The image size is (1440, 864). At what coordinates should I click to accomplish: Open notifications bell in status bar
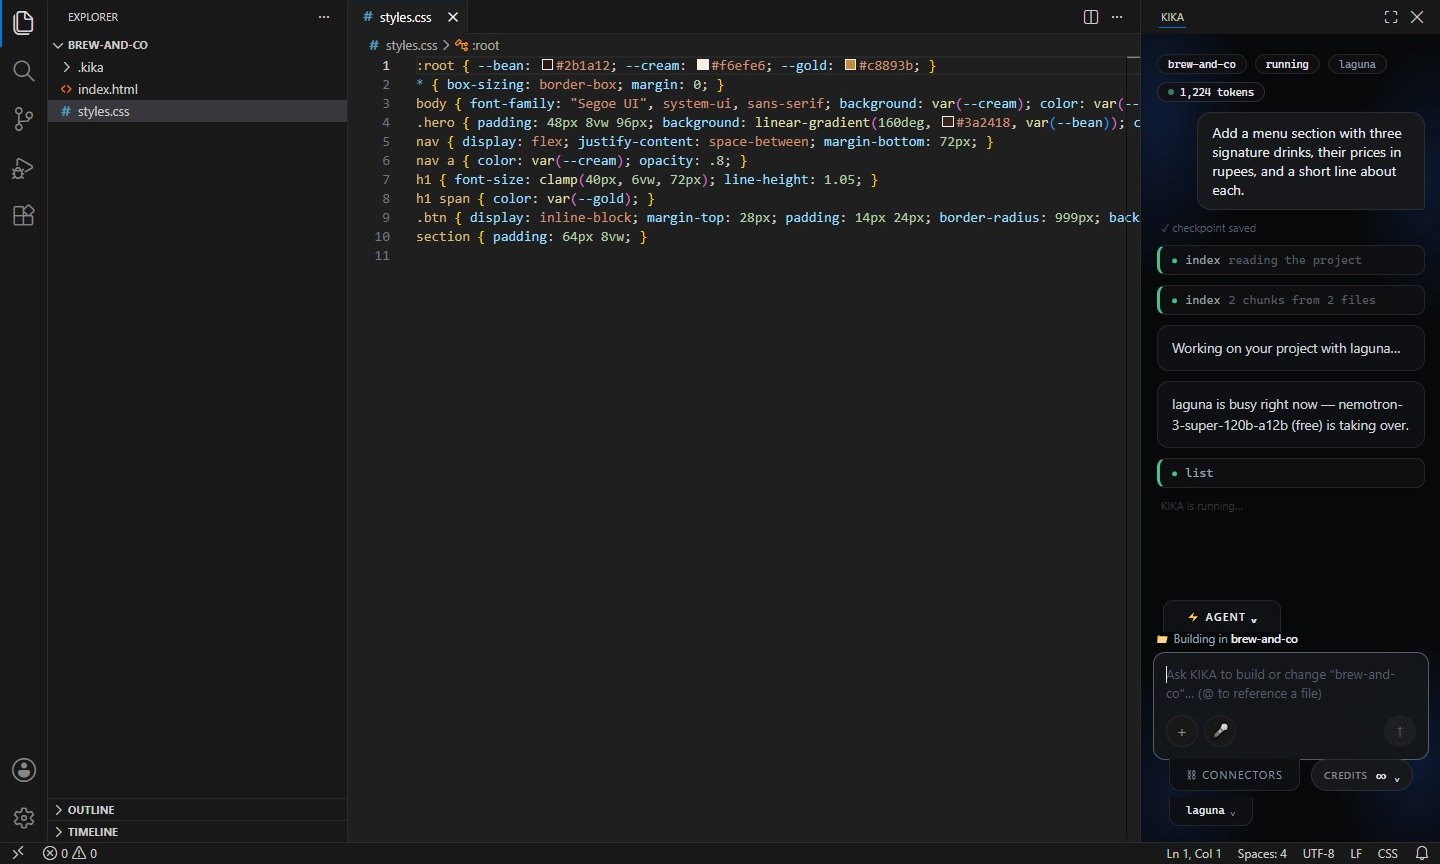(1422, 854)
